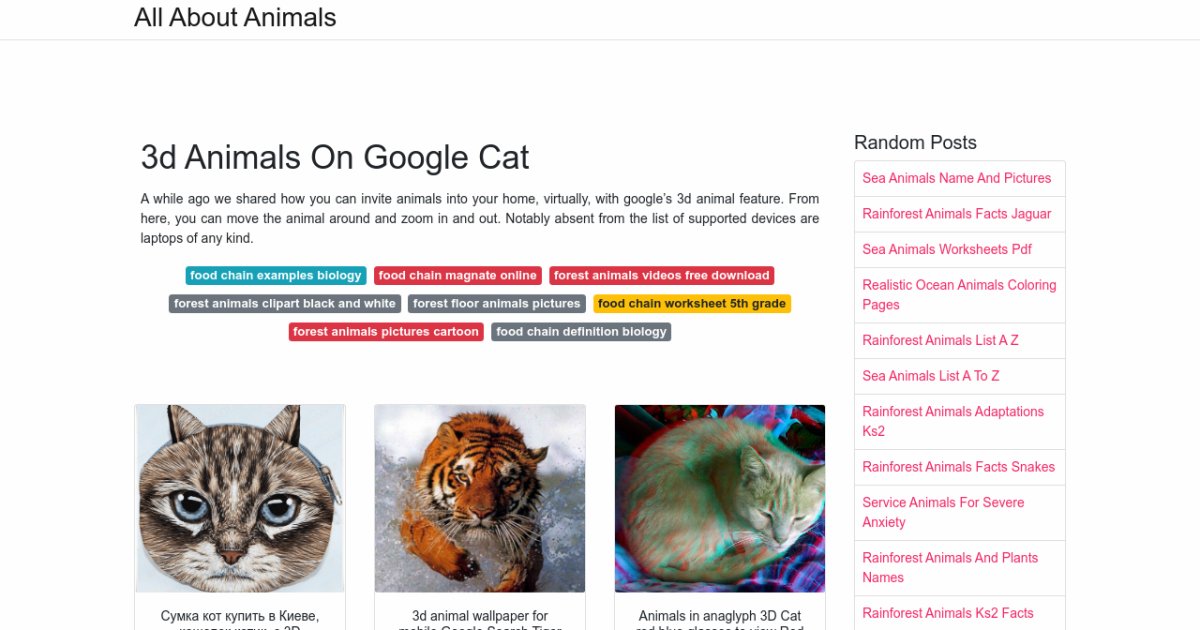Open the cat face purse thumbnail
This screenshot has width=1200, height=630.
[240, 498]
